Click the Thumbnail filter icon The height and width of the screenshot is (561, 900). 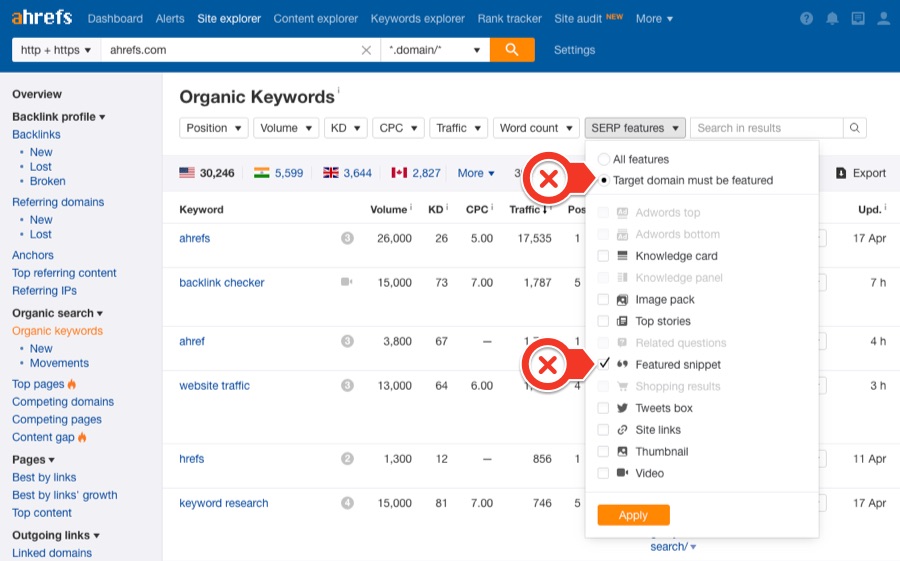622,451
